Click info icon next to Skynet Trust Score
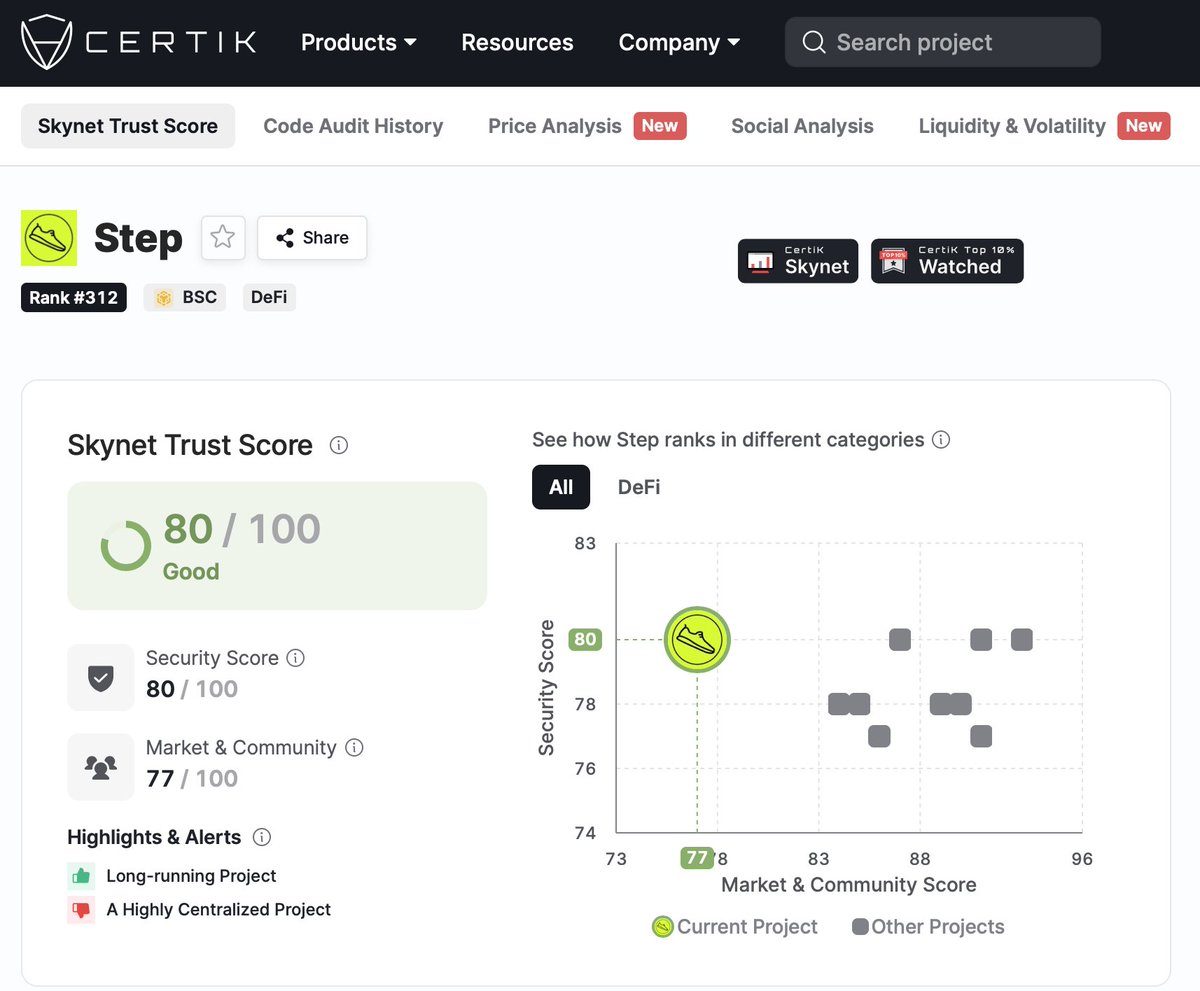 (339, 445)
